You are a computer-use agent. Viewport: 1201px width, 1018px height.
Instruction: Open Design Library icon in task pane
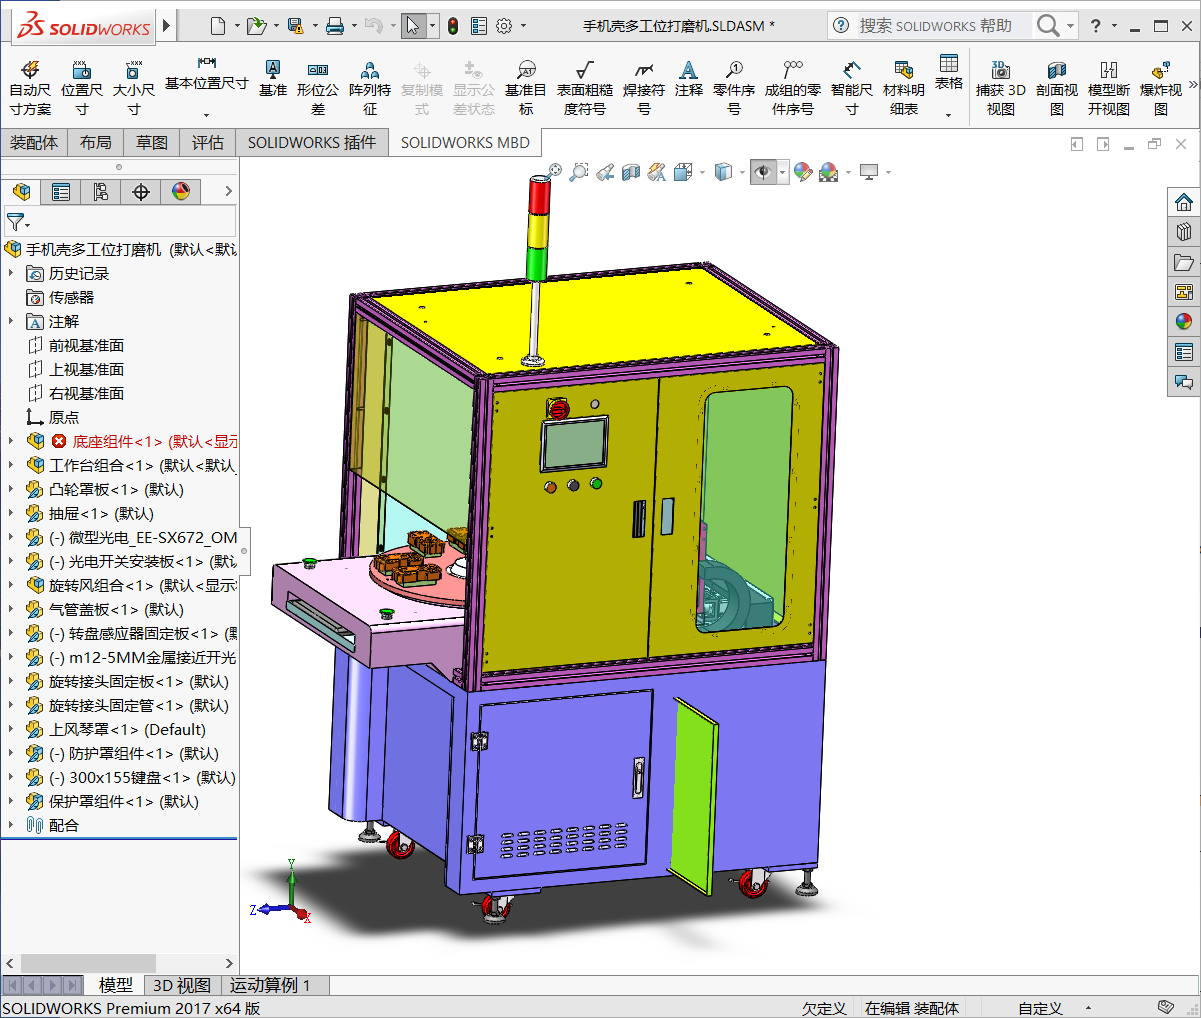click(x=1184, y=232)
